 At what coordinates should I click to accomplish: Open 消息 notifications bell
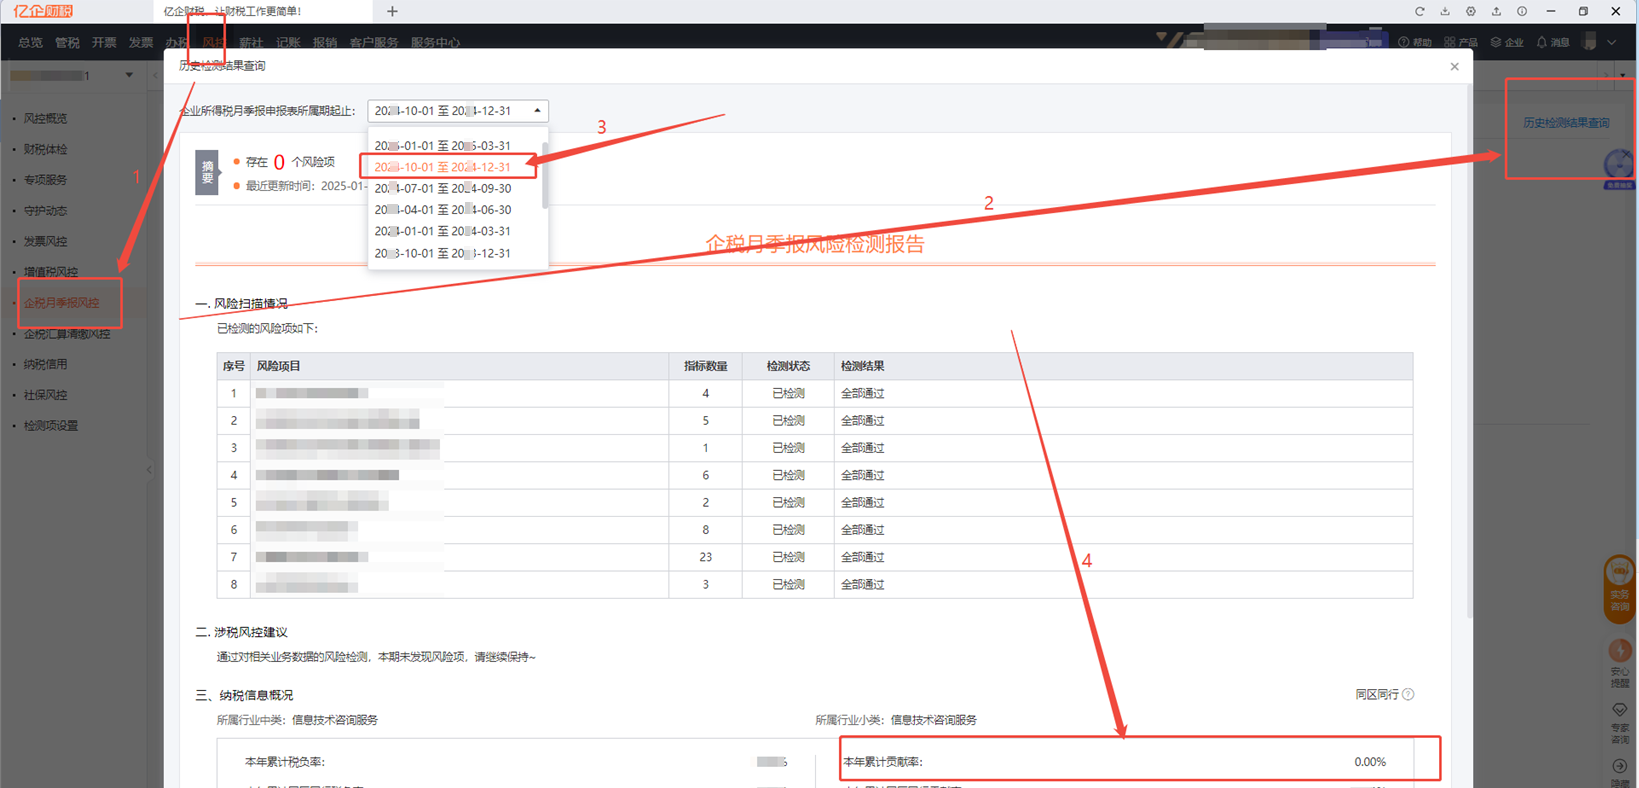coord(1553,42)
